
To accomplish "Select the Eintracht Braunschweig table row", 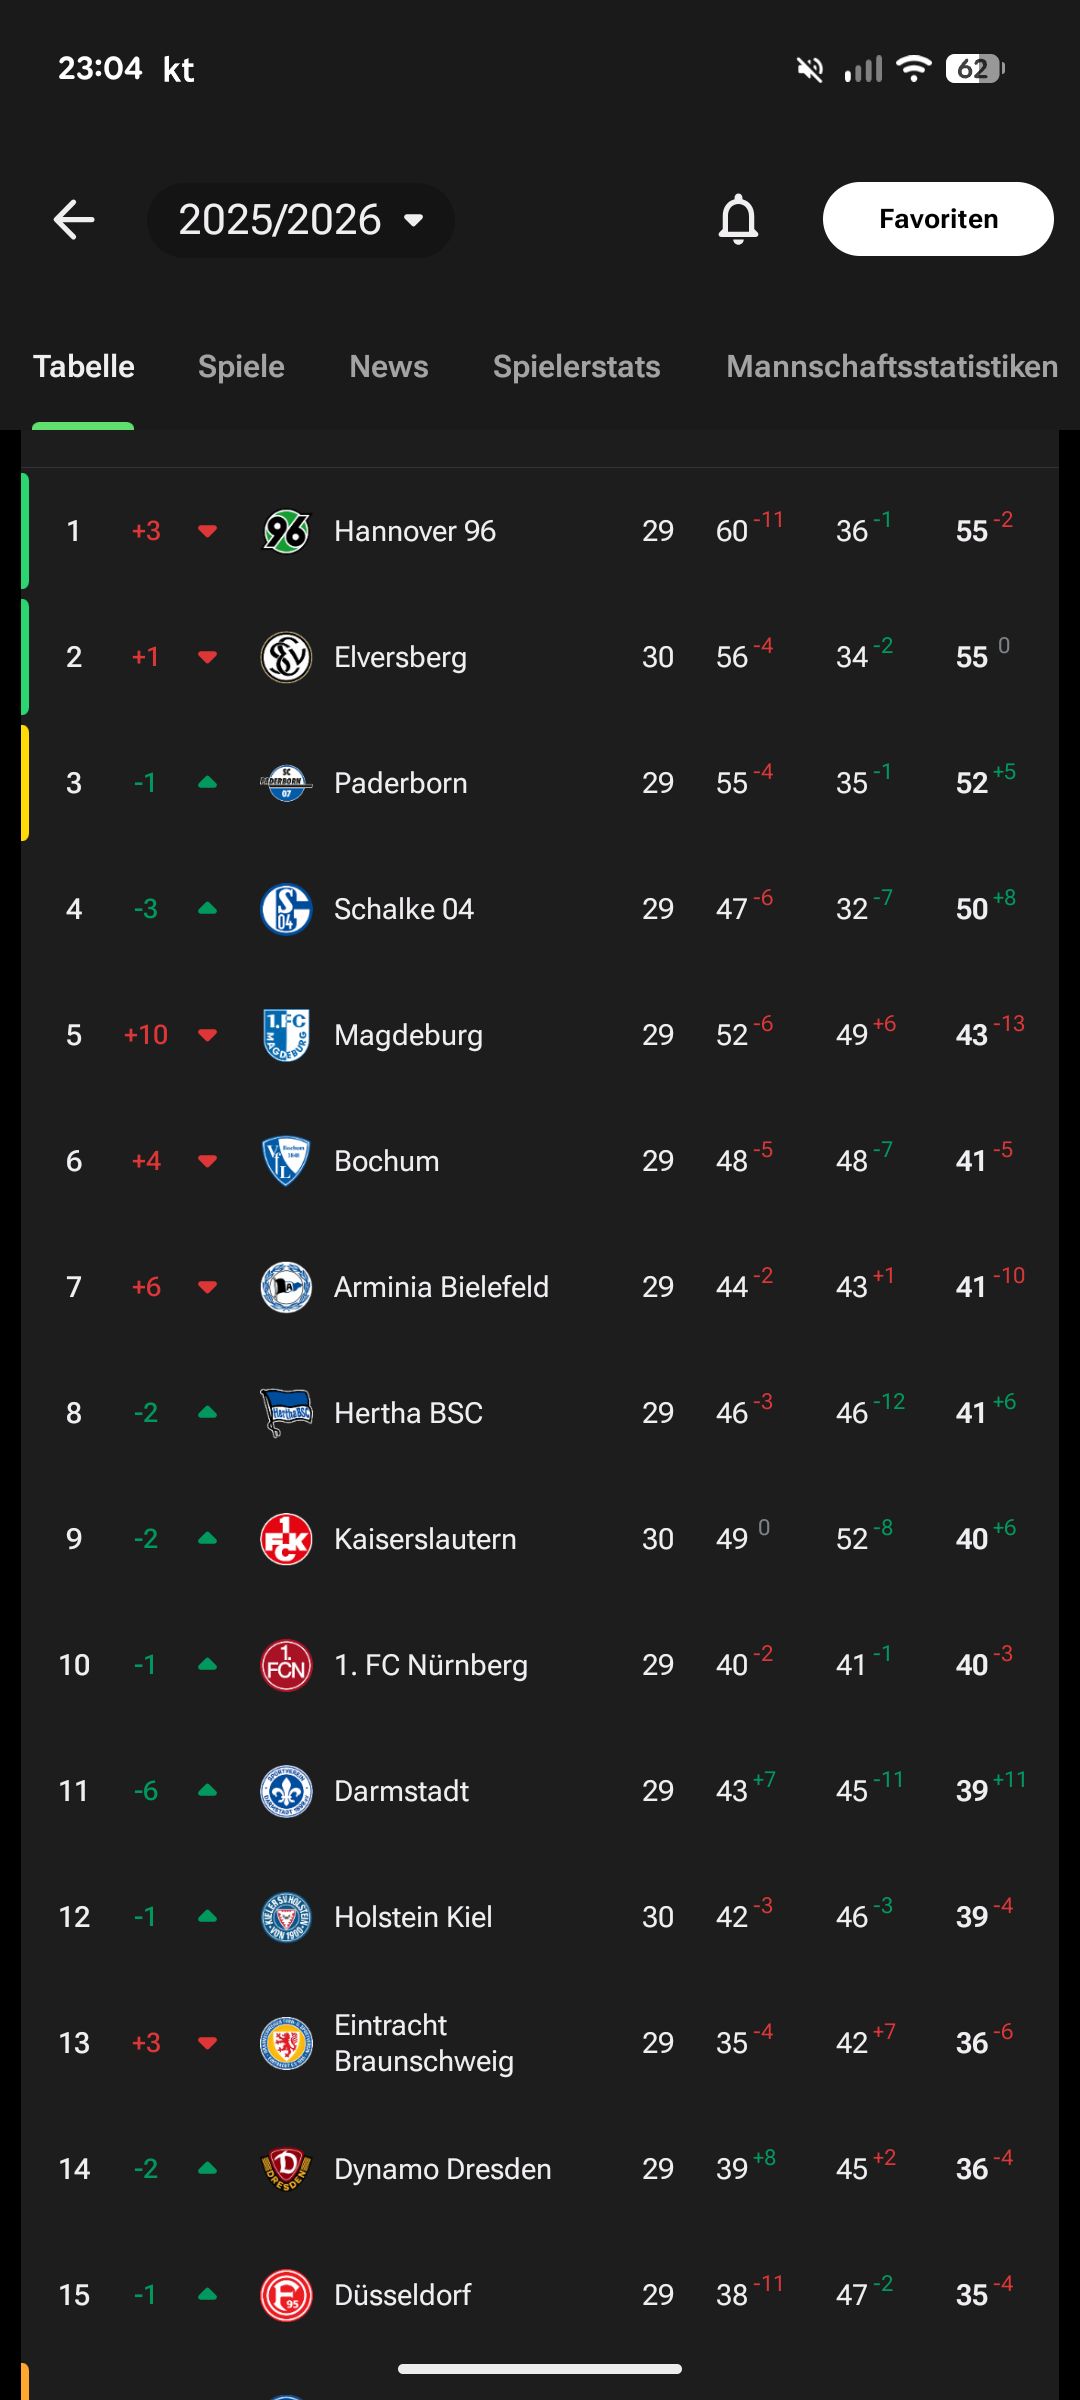I will click(540, 2043).
